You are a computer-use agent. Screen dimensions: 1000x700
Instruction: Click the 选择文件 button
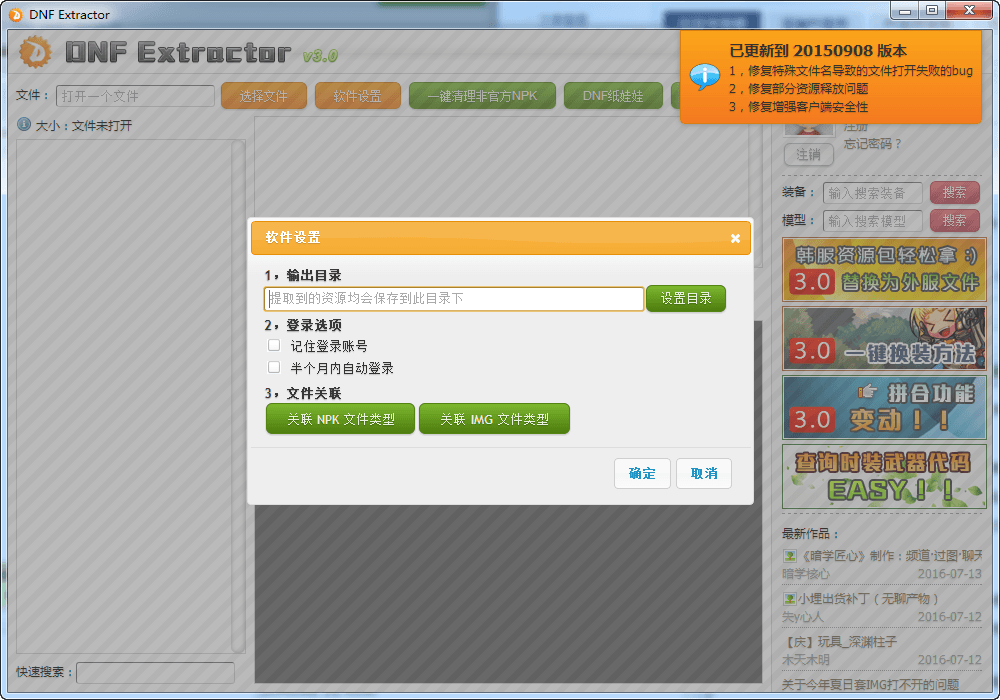click(264, 96)
